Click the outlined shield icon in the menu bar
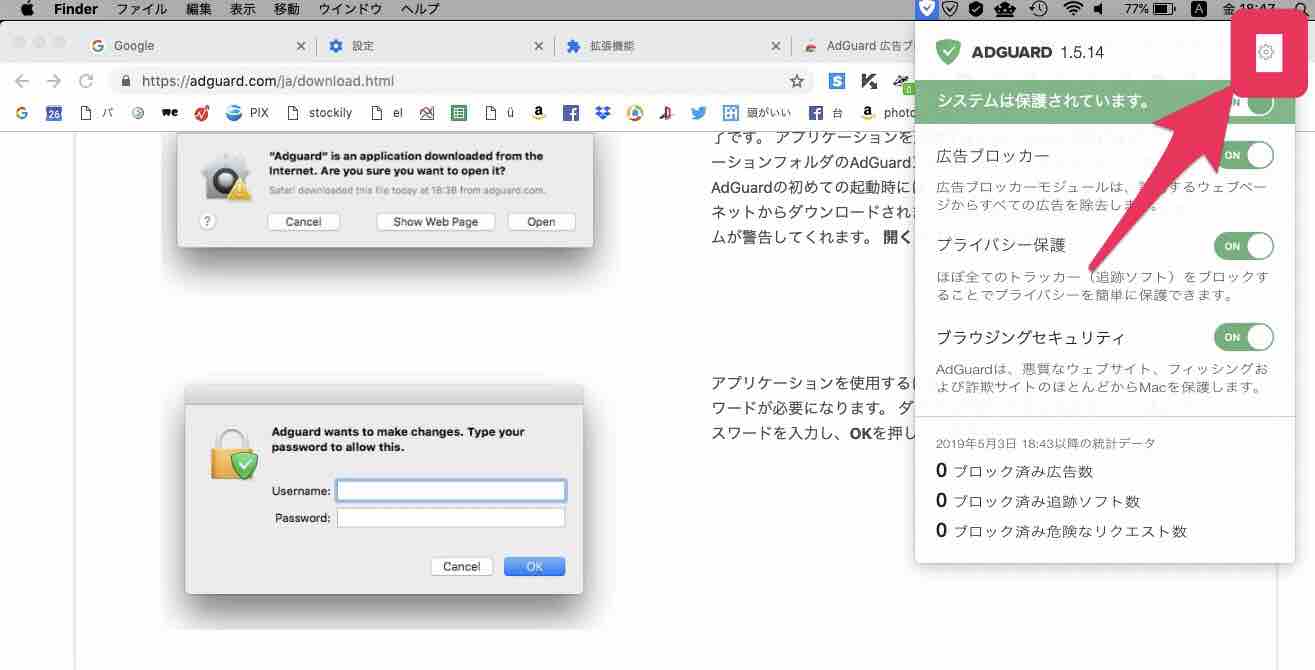This screenshot has width=1315, height=670. click(951, 9)
